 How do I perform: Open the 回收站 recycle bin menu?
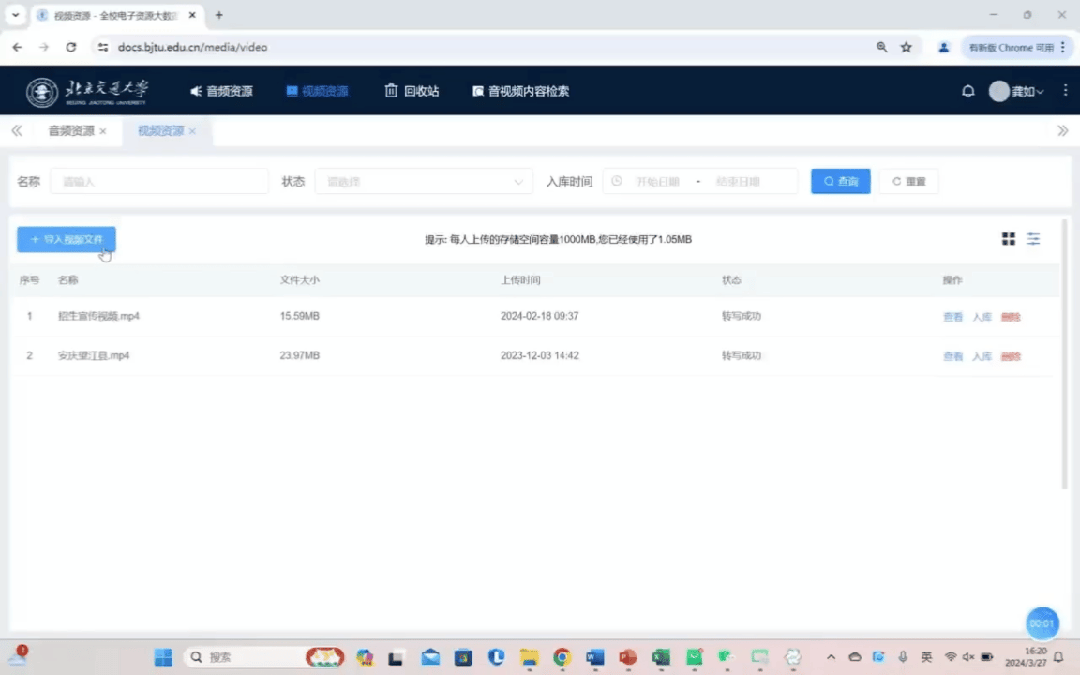pos(412,91)
